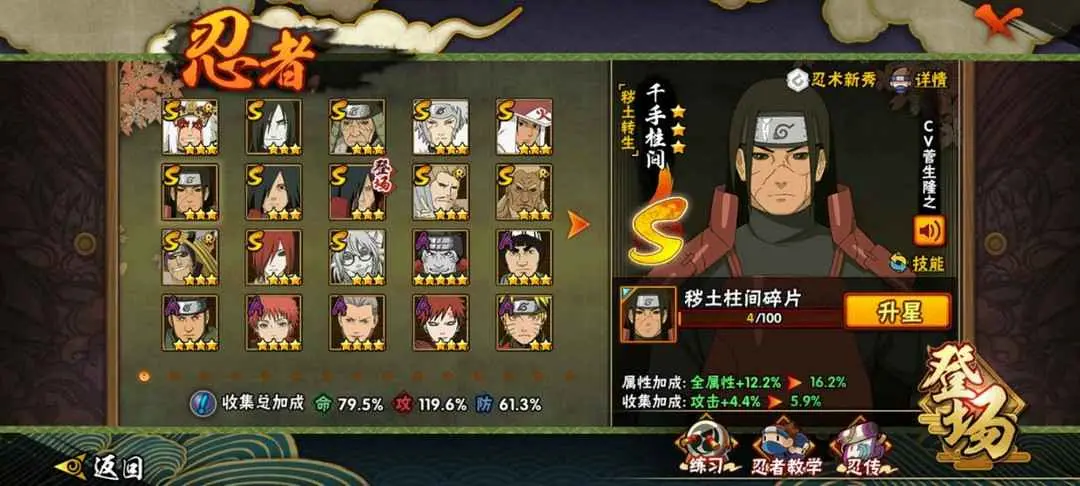Click the 秽土柱间碎片 fragment progress bar
The image size is (1080, 486).
pyautogui.click(x=760, y=318)
